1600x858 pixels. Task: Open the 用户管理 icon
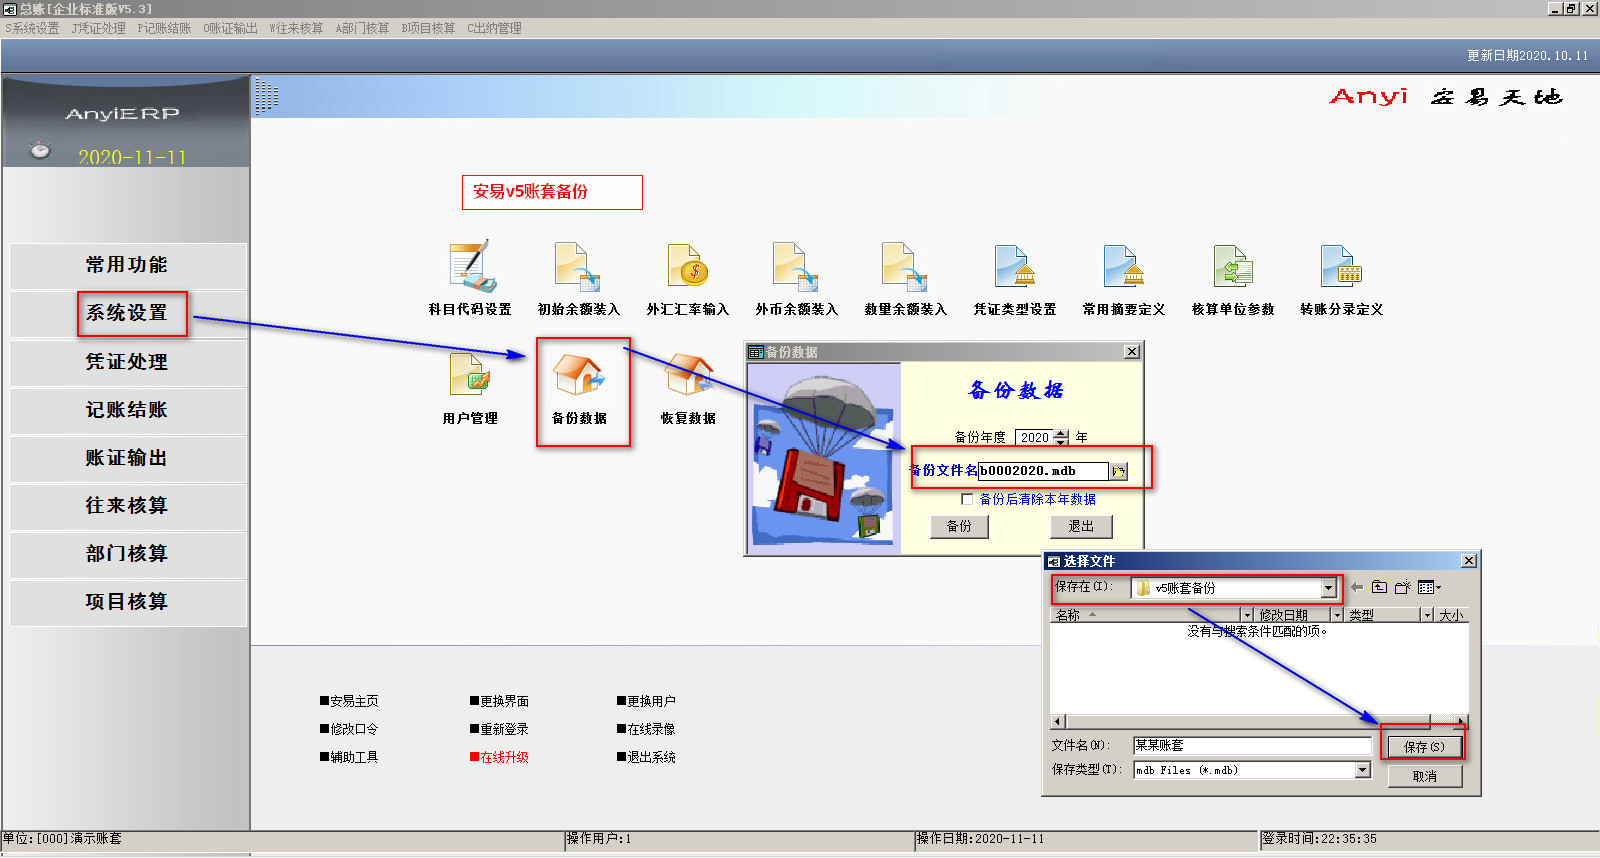click(x=470, y=377)
